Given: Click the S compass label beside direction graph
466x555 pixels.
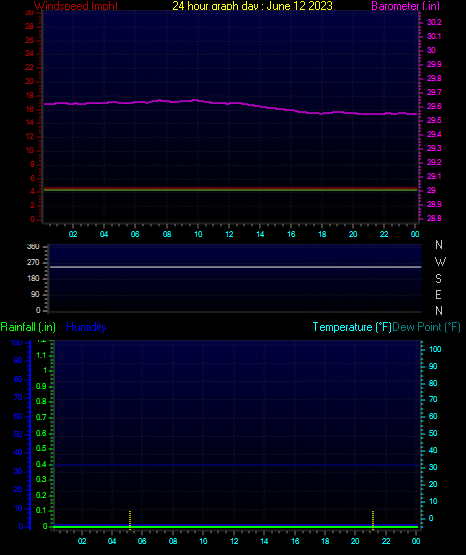Looking at the screenshot, I should 438,279.
